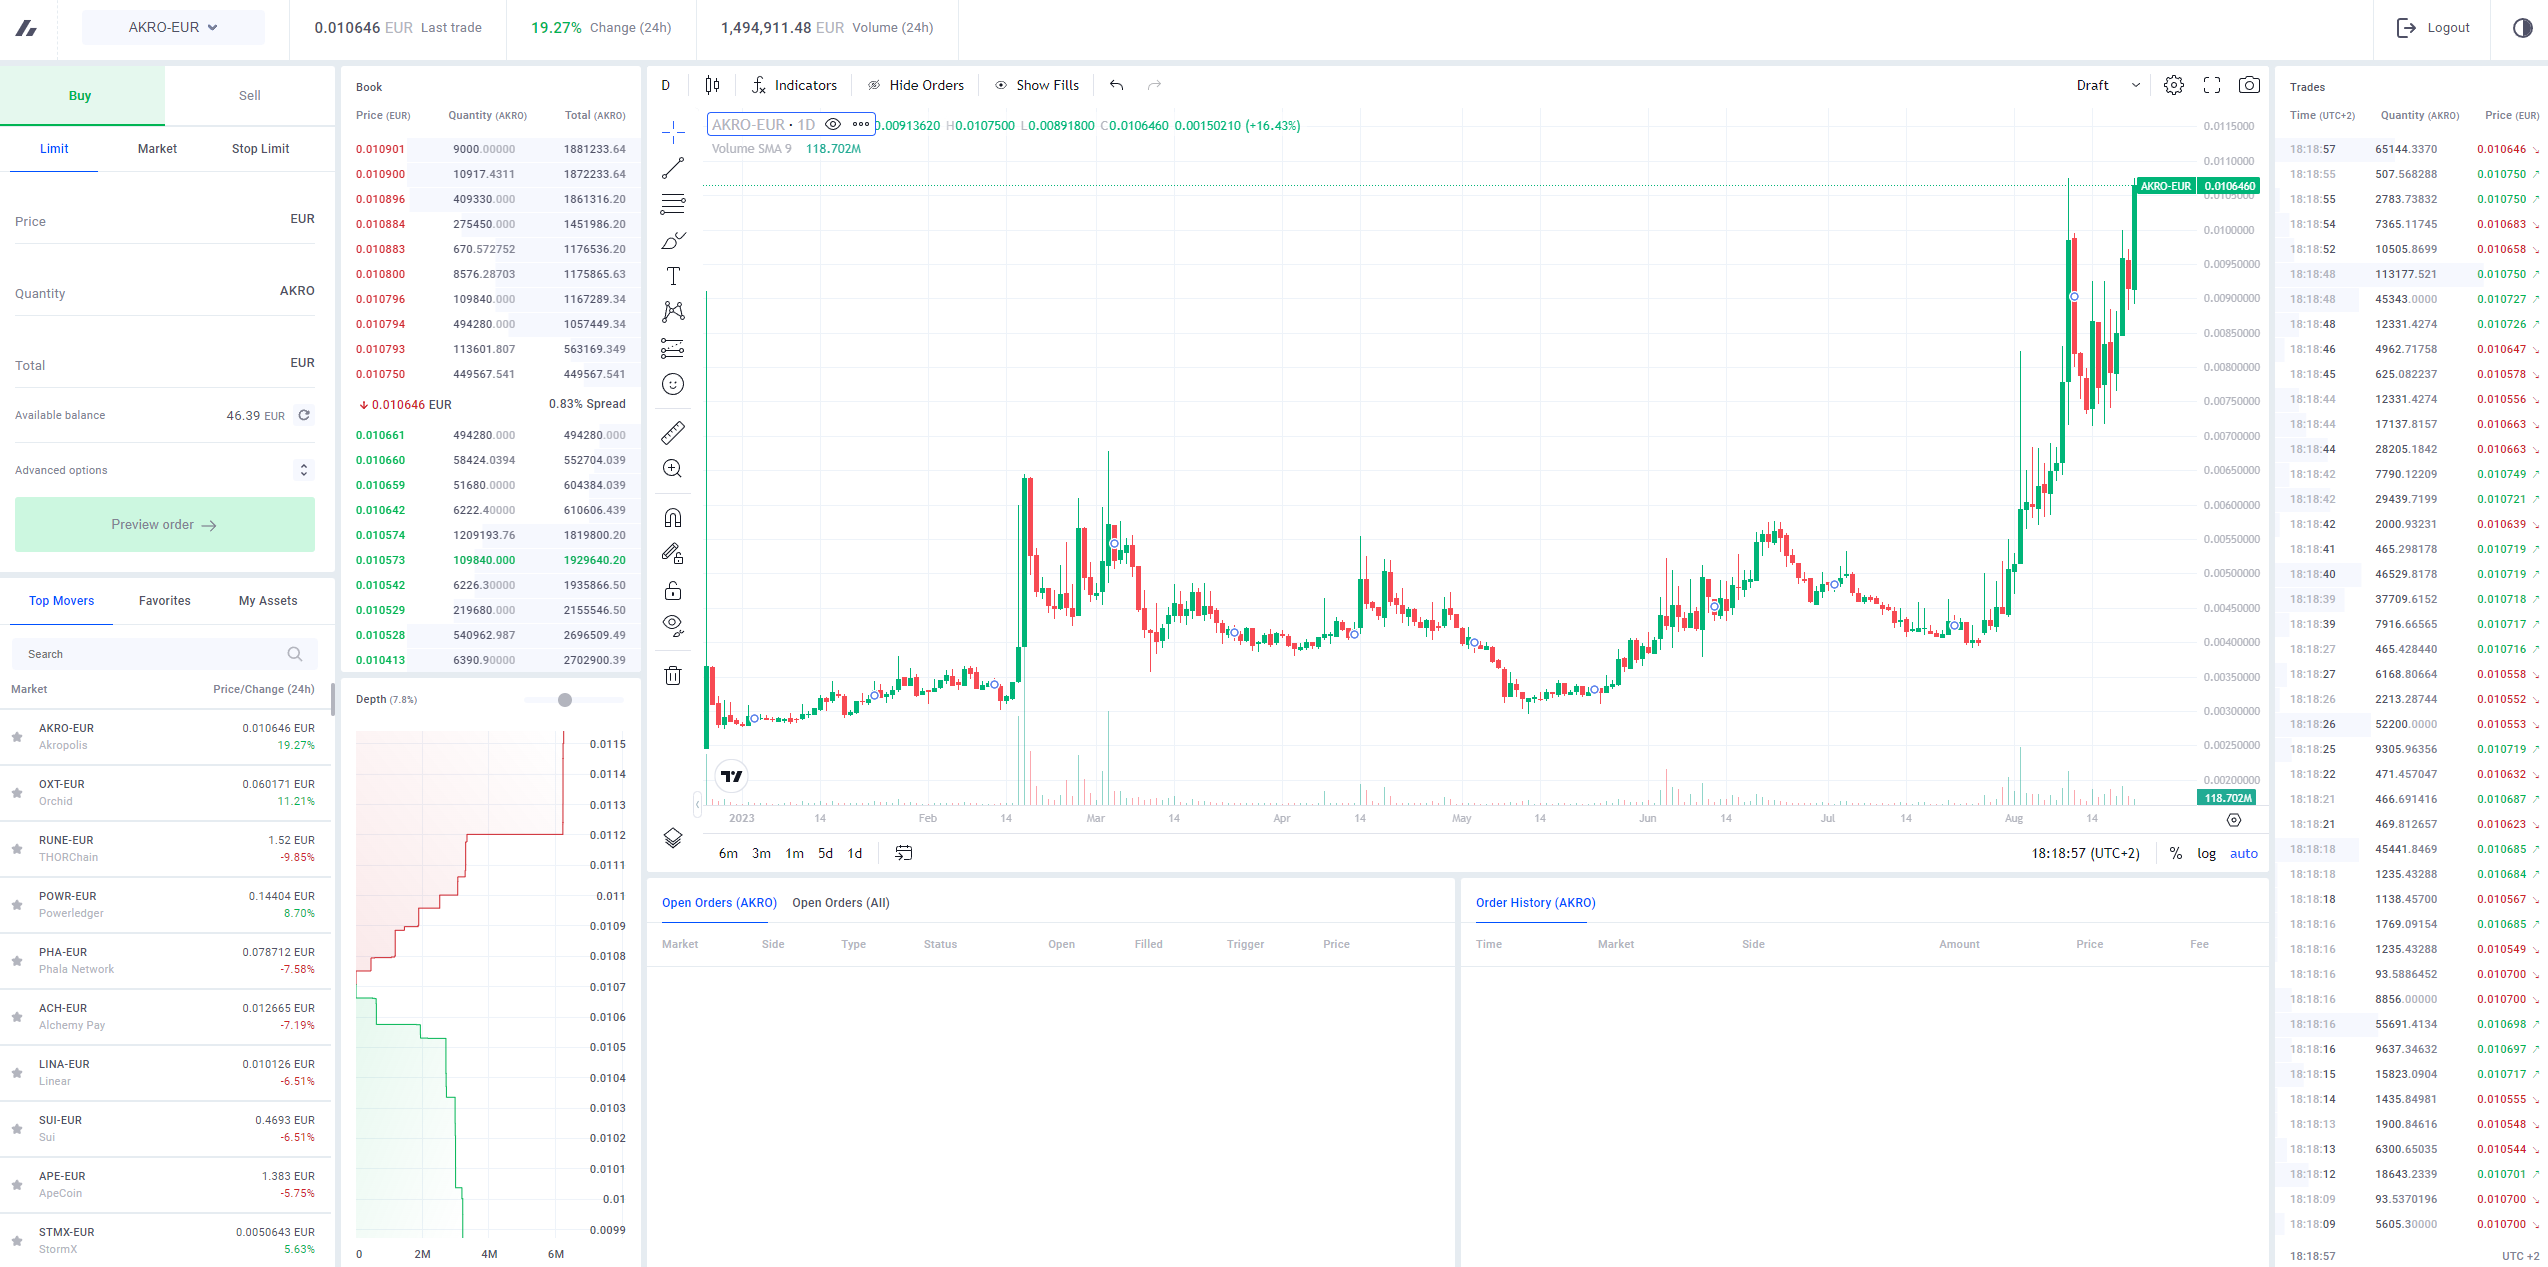2548x1267 pixels.
Task: Open the Open Orders (All) tab
Action: tap(840, 902)
